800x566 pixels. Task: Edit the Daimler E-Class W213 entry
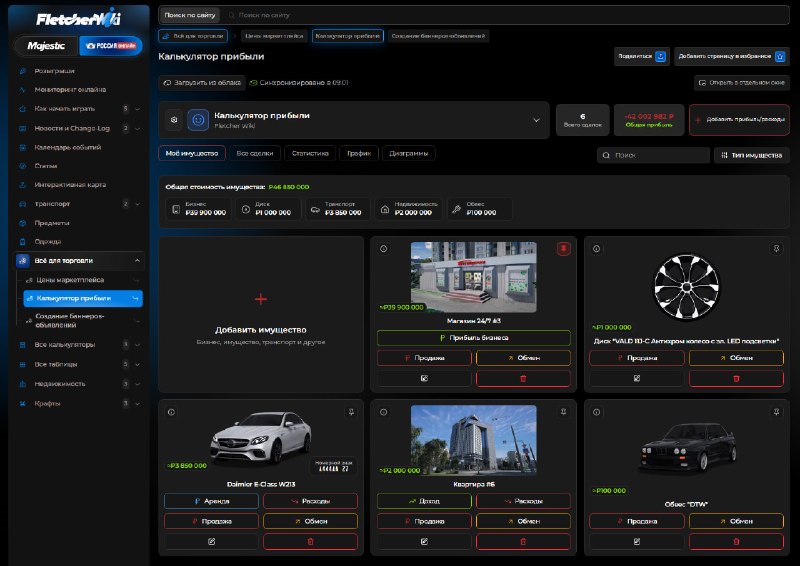tap(211, 542)
